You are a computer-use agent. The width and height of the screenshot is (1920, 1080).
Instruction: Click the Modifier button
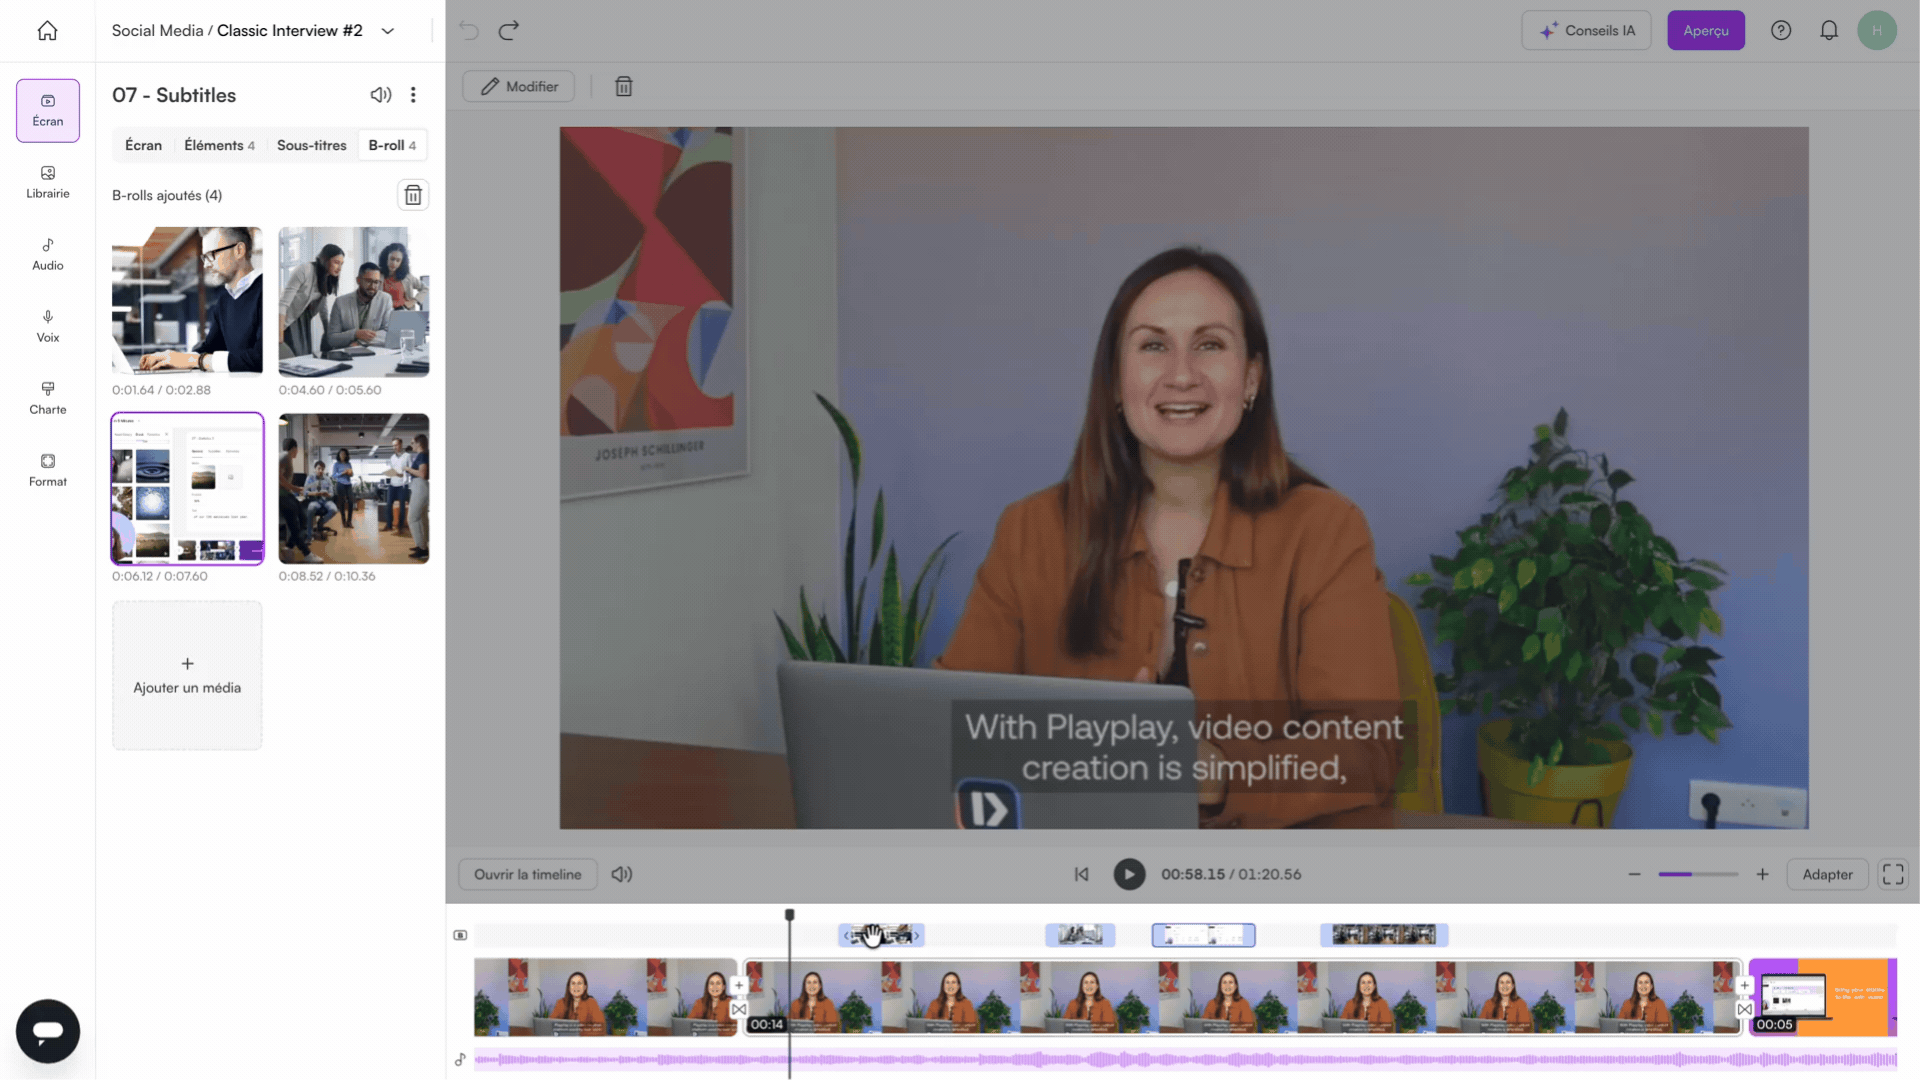click(519, 86)
